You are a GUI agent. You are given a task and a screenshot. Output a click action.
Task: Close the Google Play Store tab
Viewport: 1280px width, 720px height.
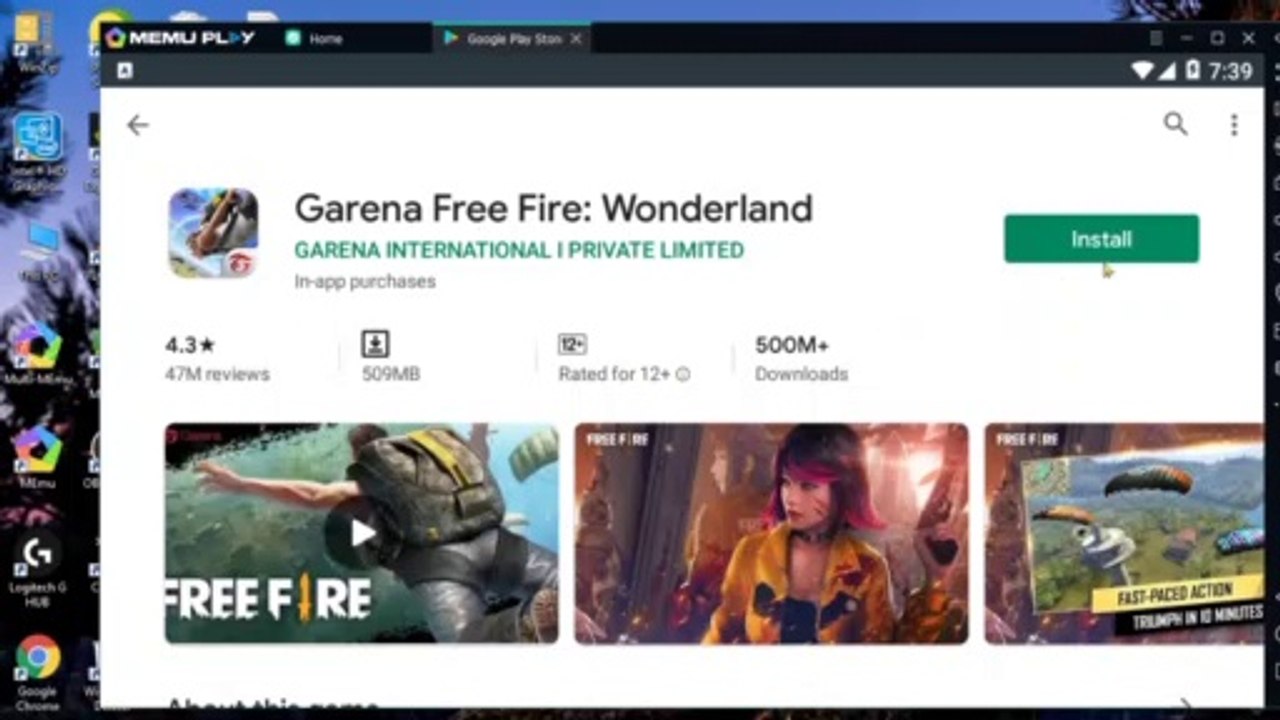click(574, 39)
